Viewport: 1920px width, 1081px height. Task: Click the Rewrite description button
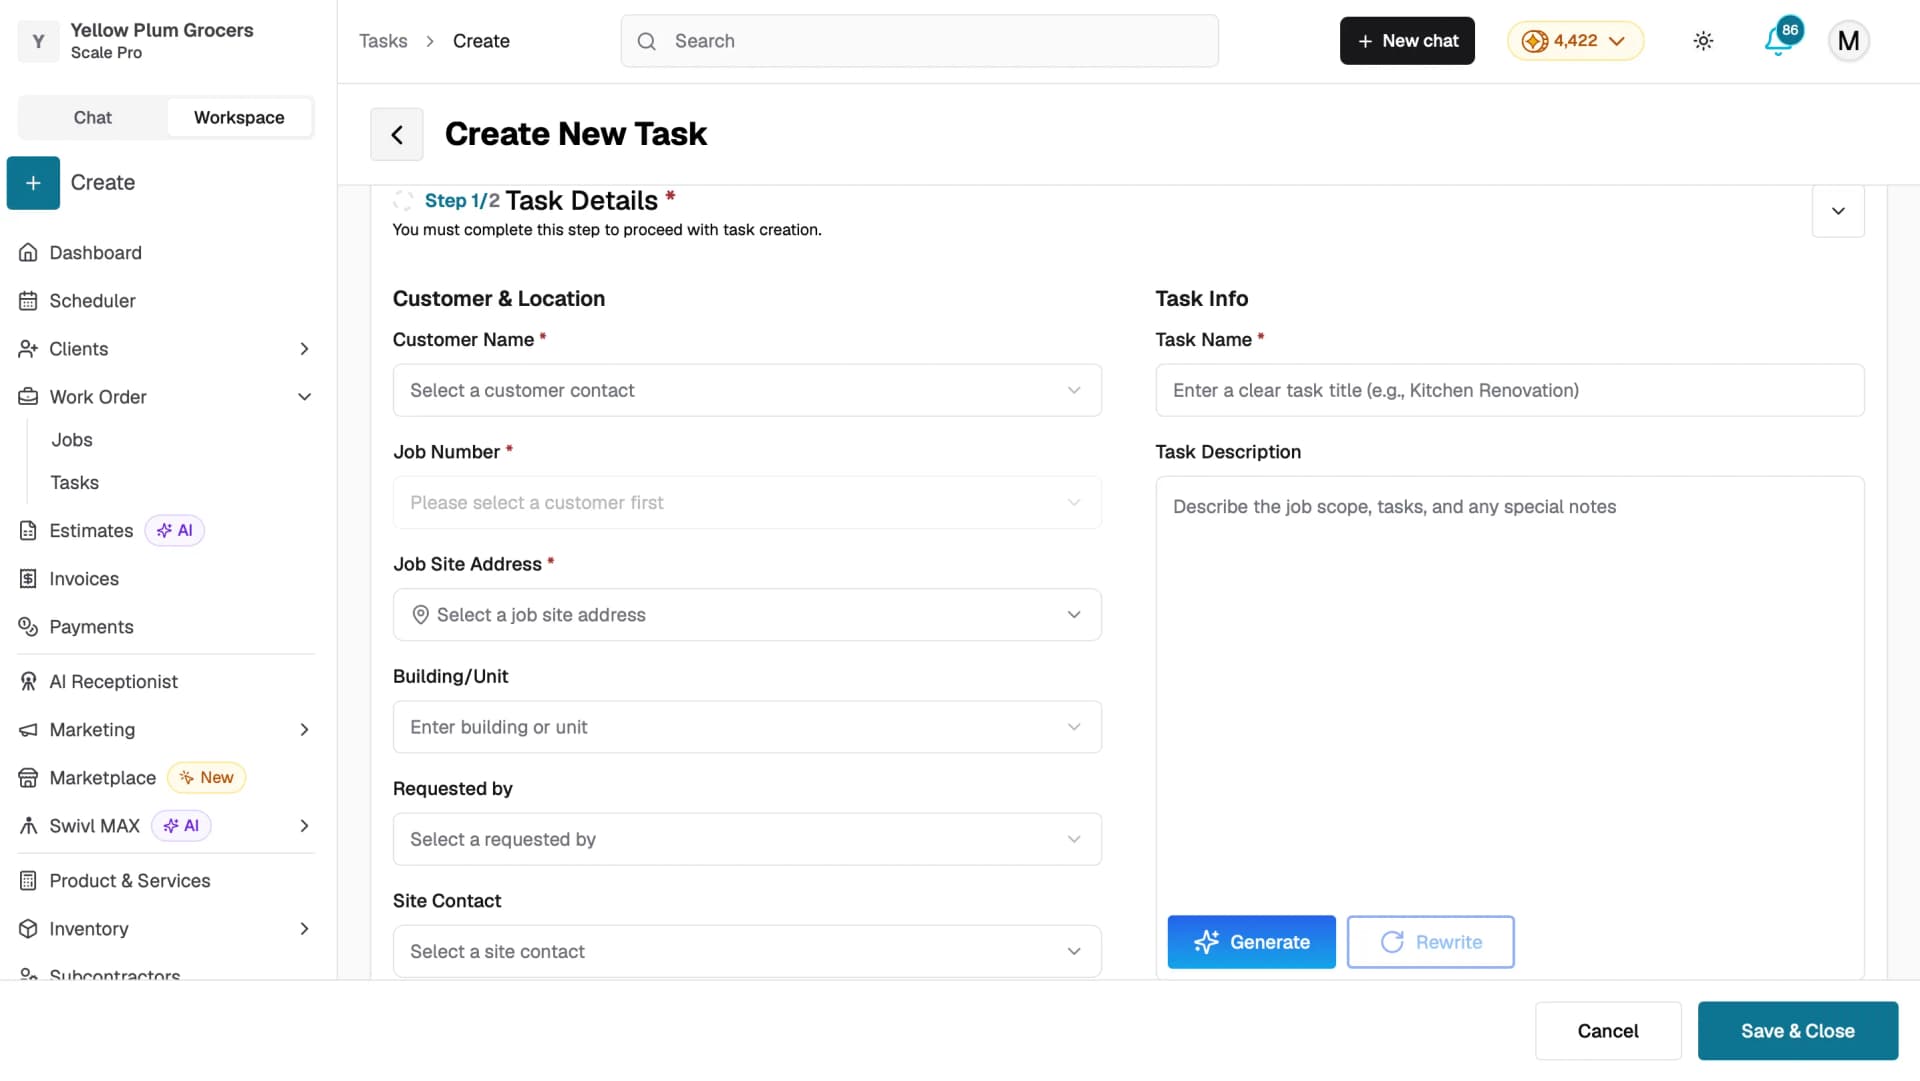(1430, 942)
